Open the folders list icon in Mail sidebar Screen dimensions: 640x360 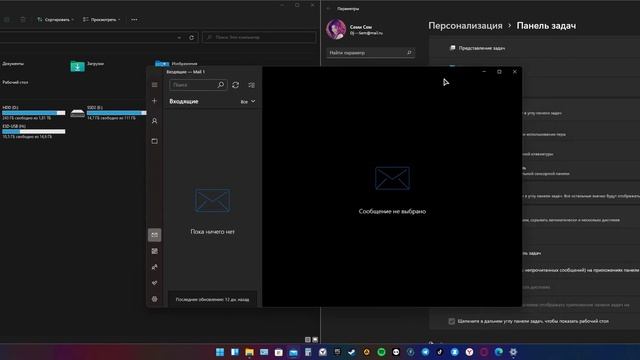click(x=154, y=141)
